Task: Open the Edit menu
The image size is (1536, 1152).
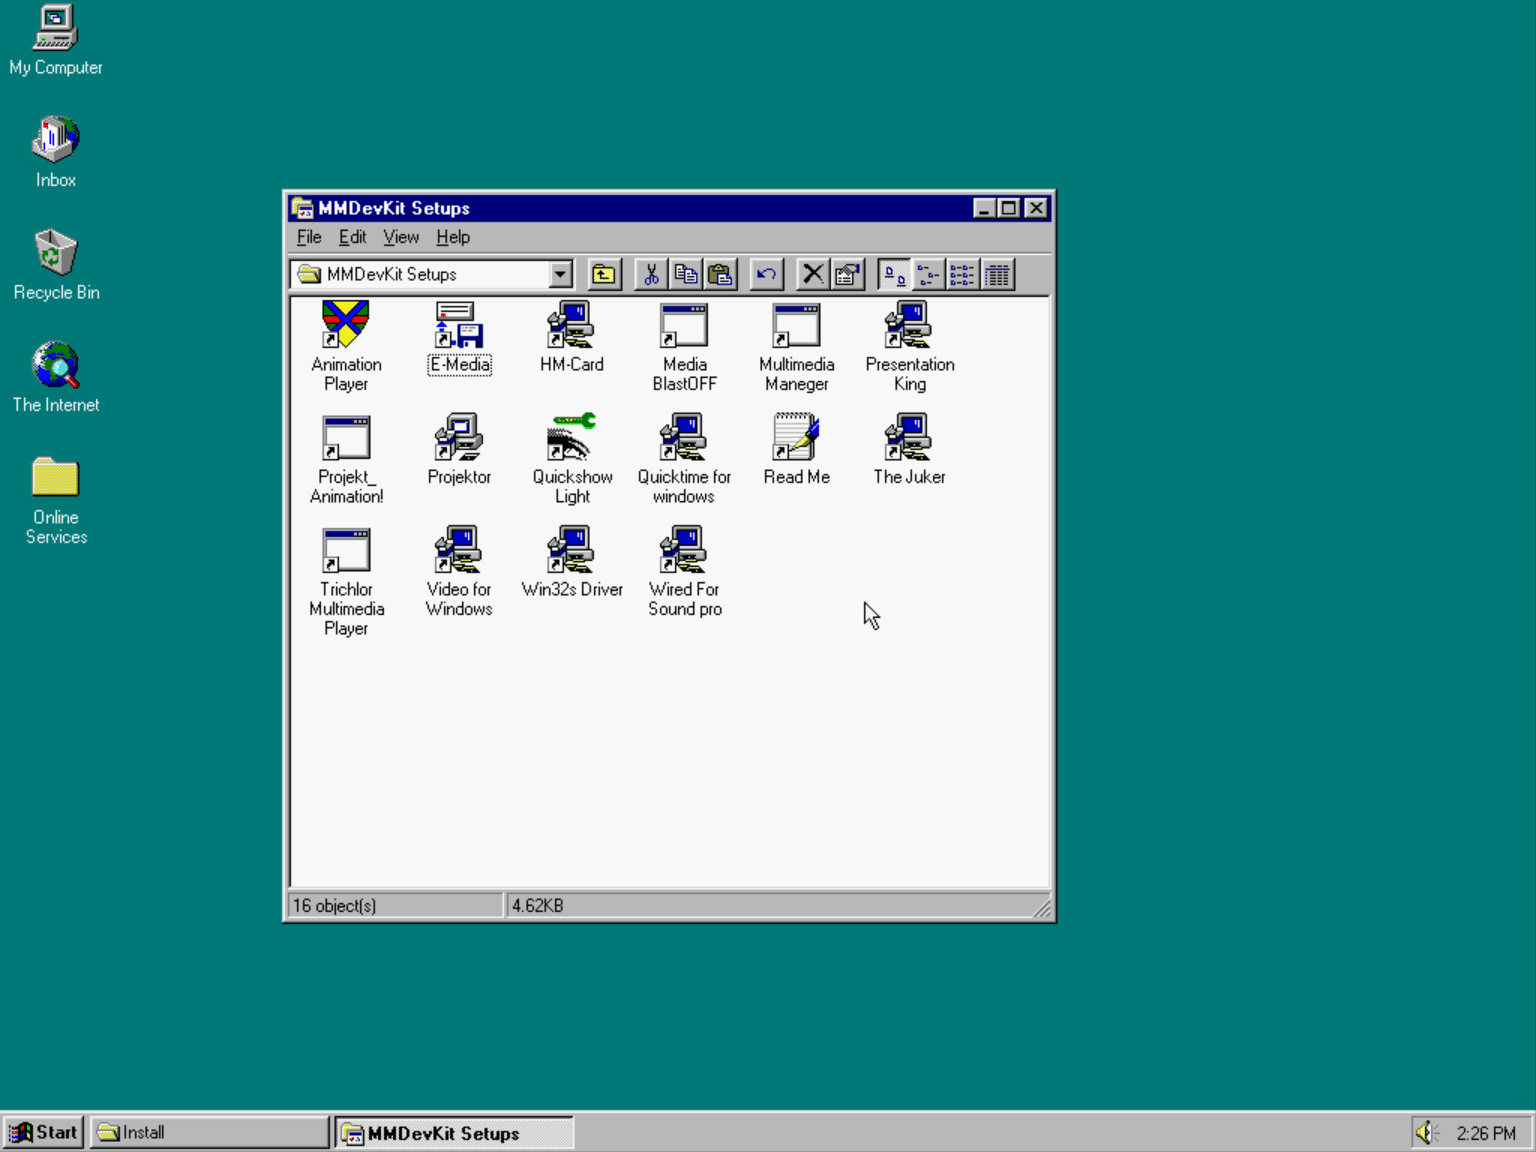Action: coord(352,237)
